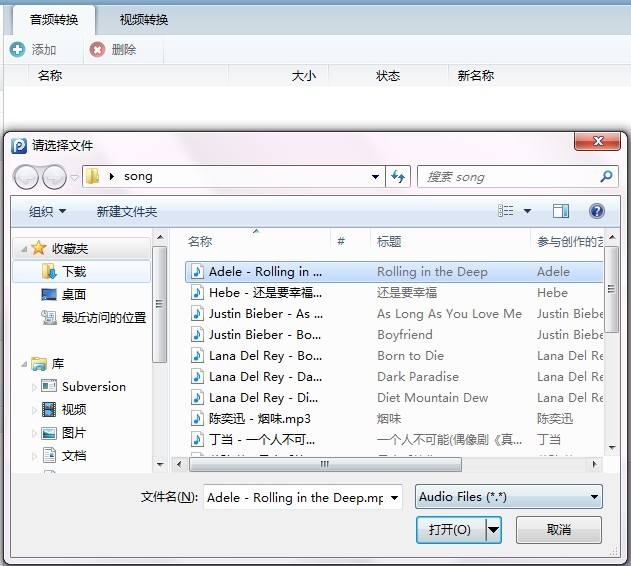Sort files by the 标题 column

(x=389, y=241)
